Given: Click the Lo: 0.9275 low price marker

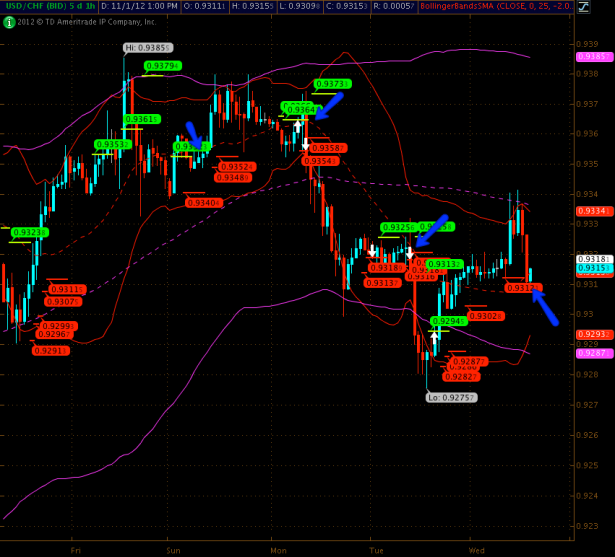Looking at the screenshot, I should [451, 397].
